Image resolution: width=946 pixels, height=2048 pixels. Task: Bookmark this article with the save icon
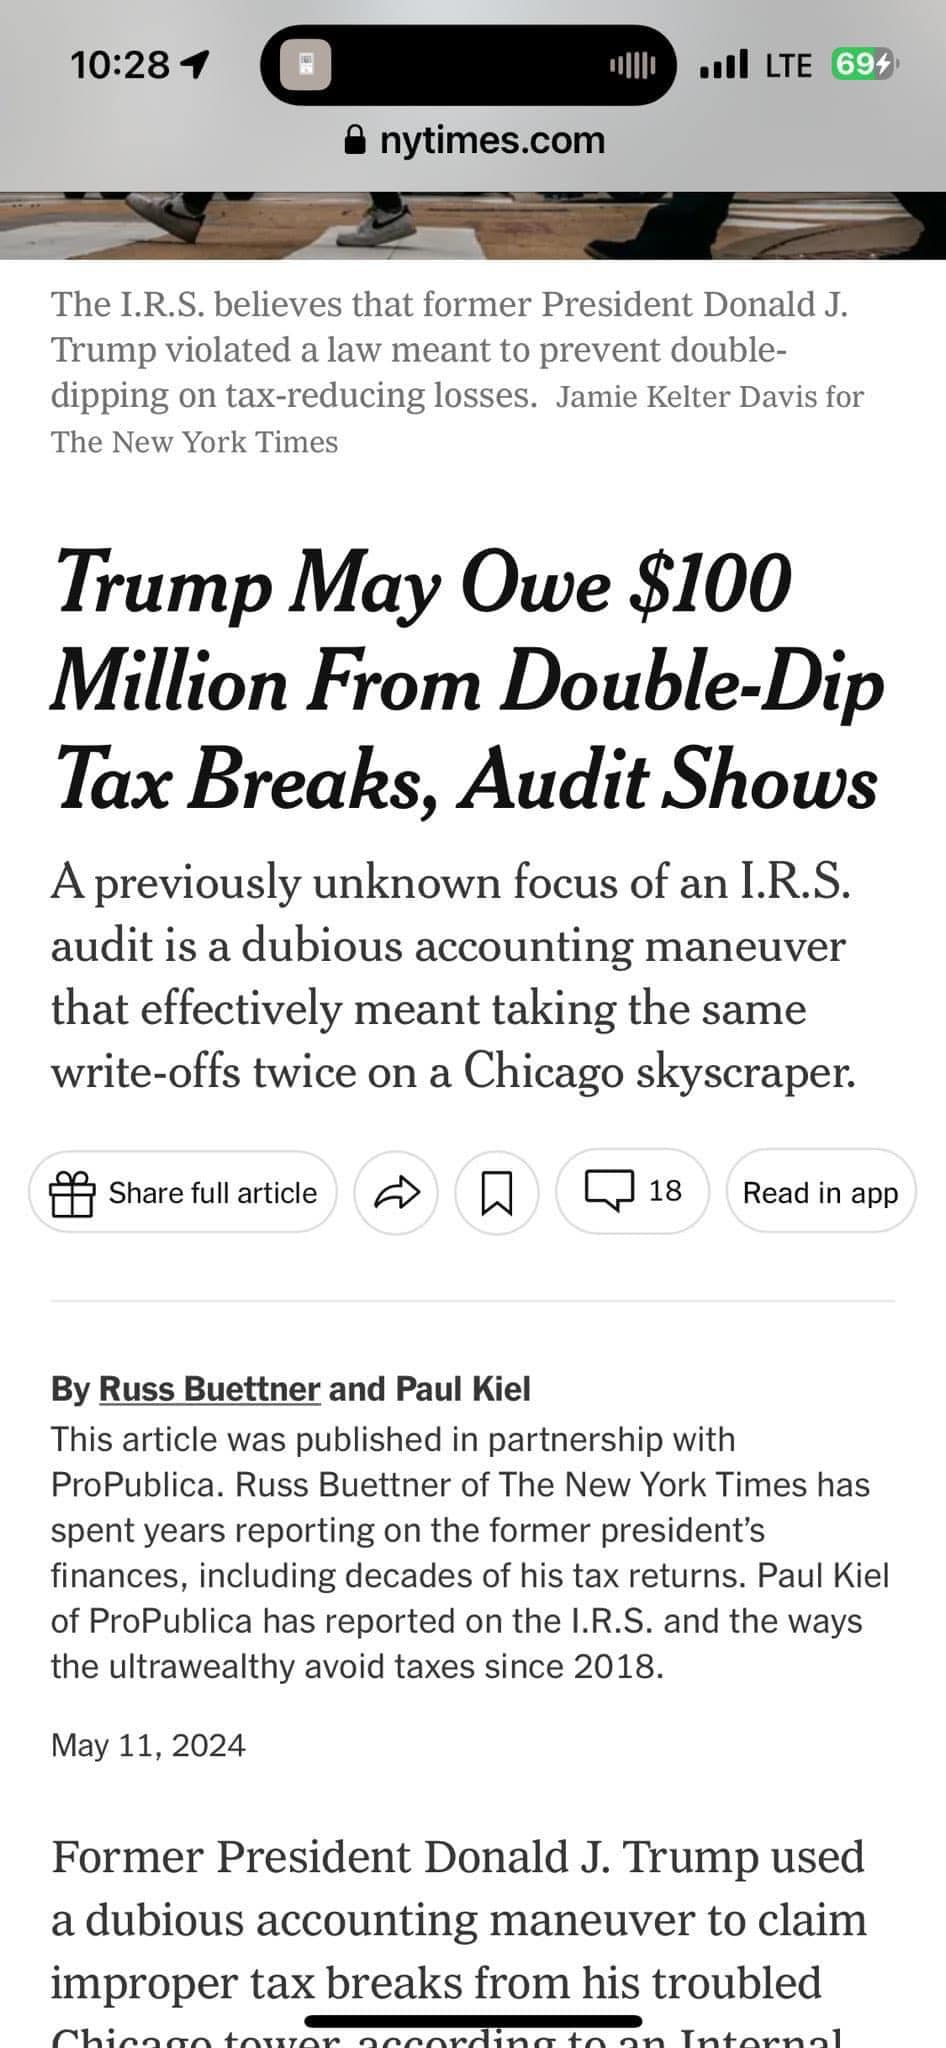click(497, 1192)
